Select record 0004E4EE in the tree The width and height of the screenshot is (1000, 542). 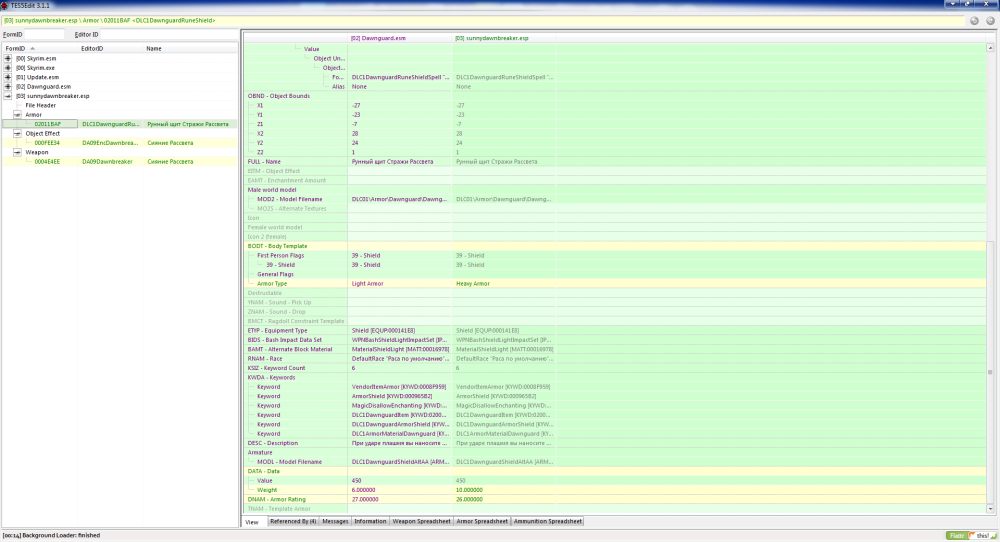click(47, 162)
